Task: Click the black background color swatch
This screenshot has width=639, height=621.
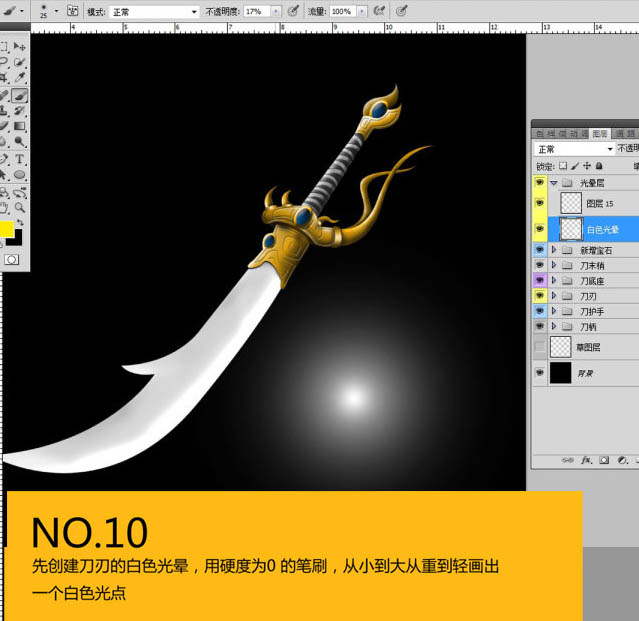Action: click(17, 240)
